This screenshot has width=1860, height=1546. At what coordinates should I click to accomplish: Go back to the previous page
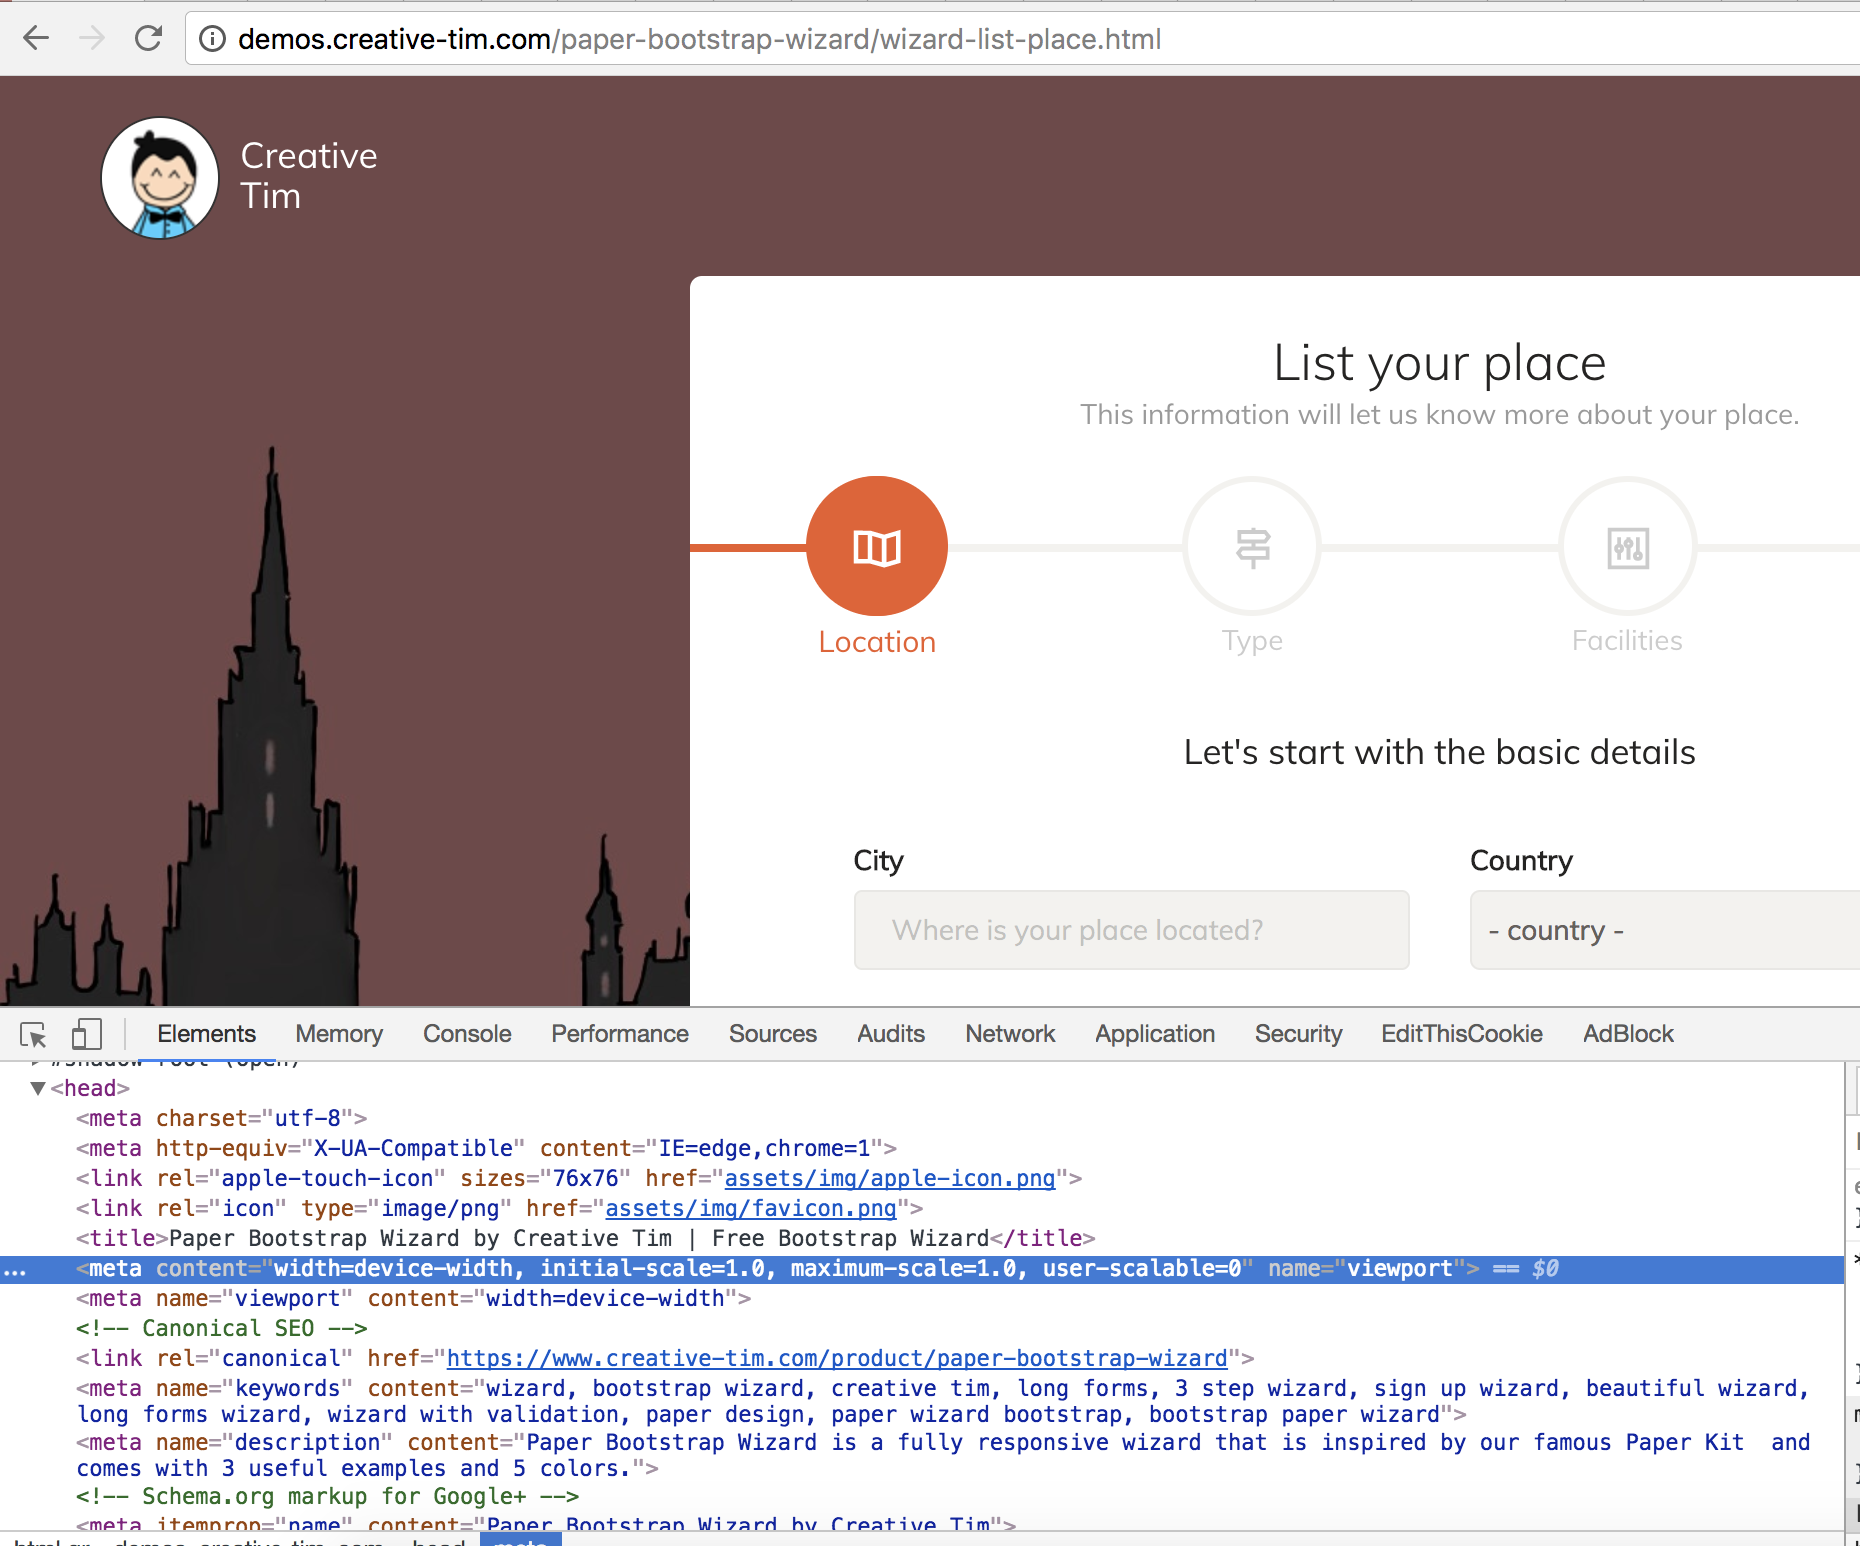[36, 38]
